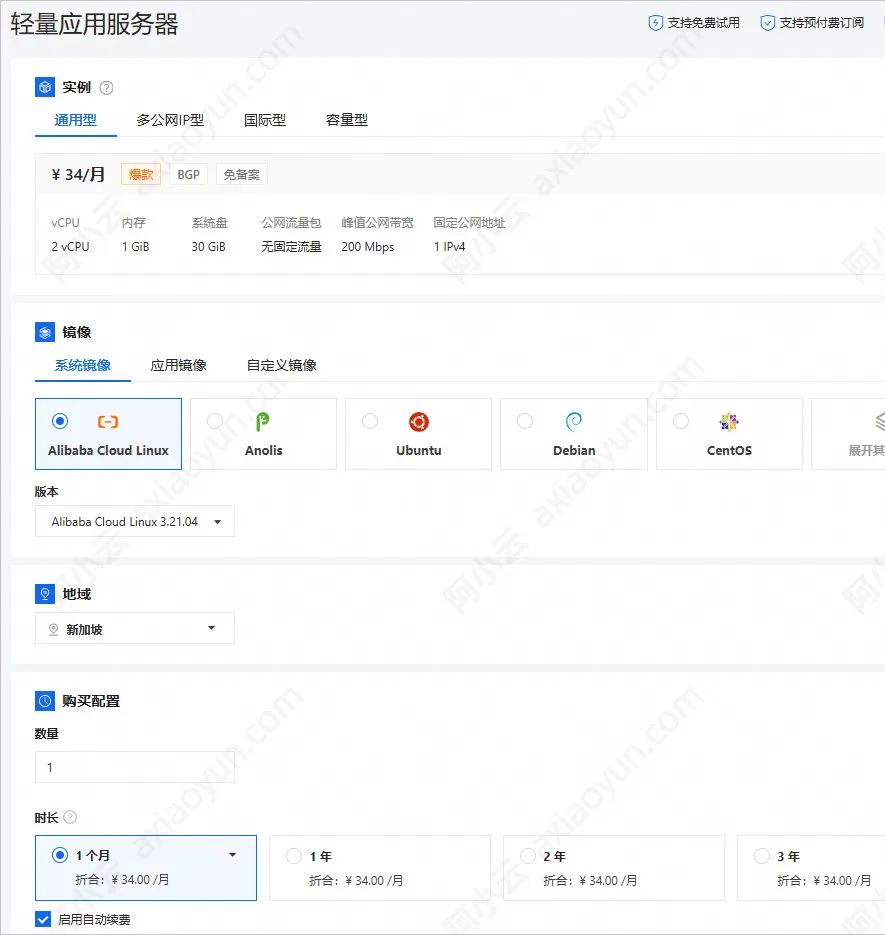Click the 支持免费试用 link text
Screen dimensions: 885x935
[703, 23]
